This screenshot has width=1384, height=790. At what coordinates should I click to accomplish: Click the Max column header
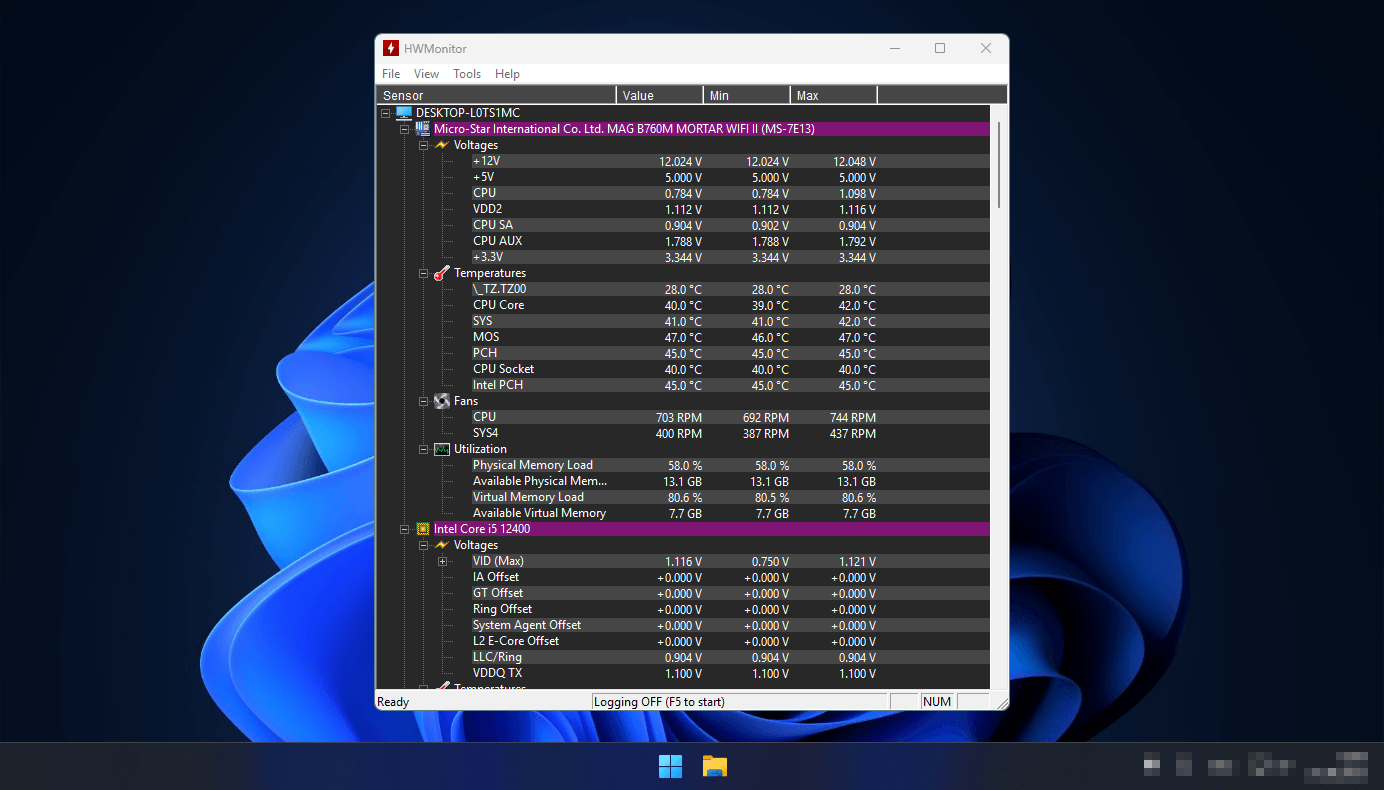click(834, 95)
